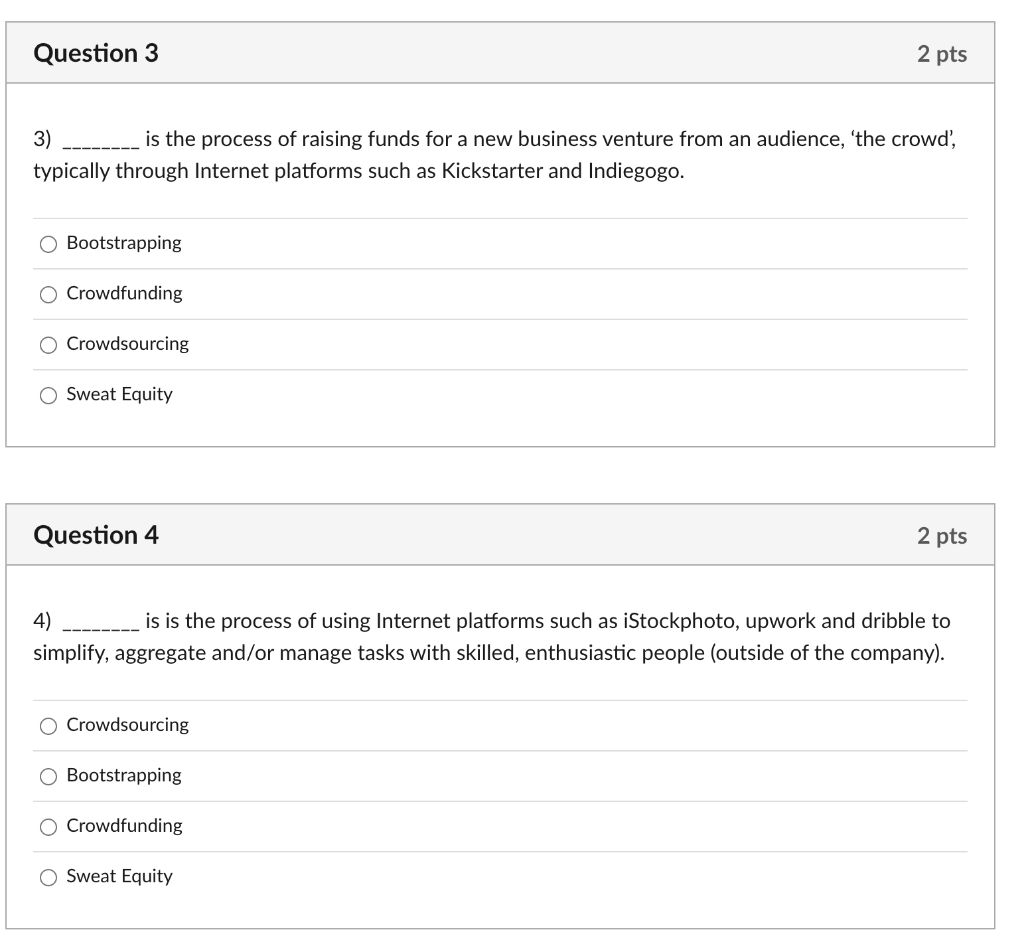Select Bootstrapping for Question 4
1024x950 pixels.
coord(47,775)
